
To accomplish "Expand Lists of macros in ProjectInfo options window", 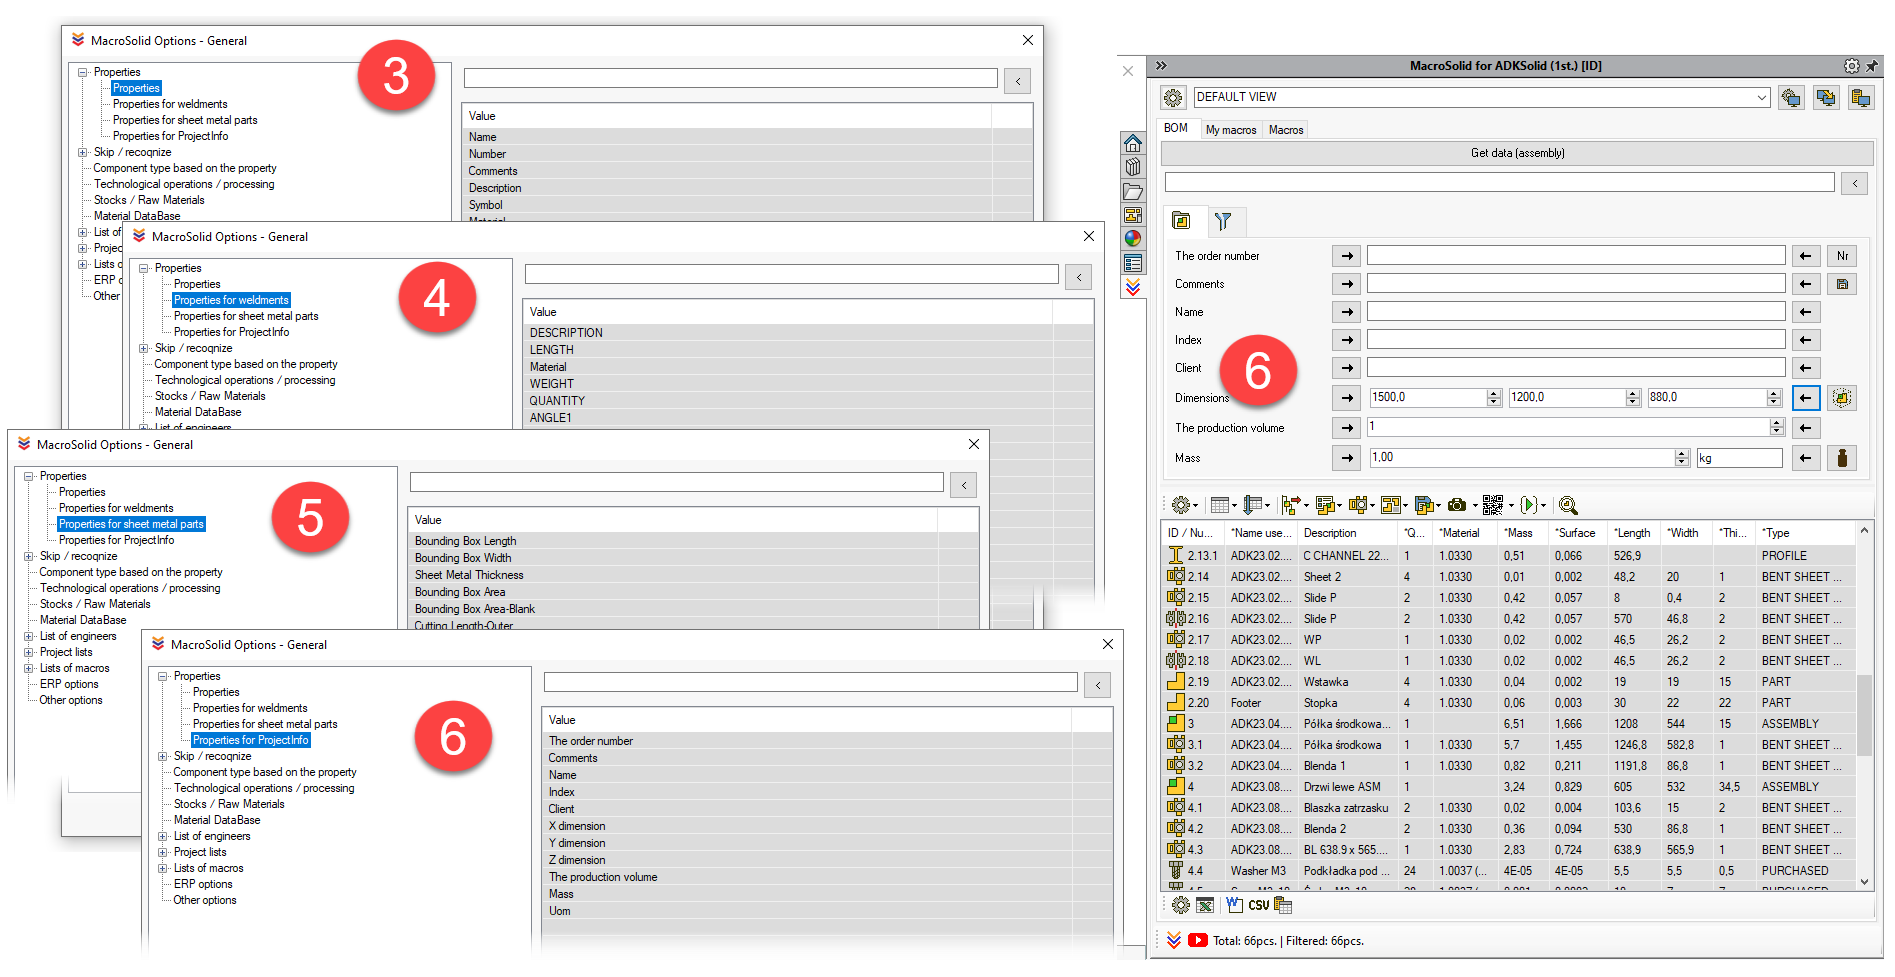I will pyautogui.click(x=163, y=869).
